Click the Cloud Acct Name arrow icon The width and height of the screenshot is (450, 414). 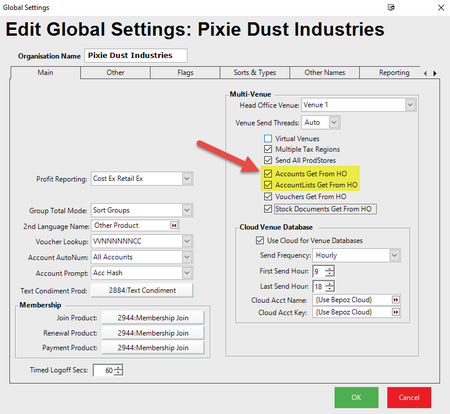click(396, 300)
